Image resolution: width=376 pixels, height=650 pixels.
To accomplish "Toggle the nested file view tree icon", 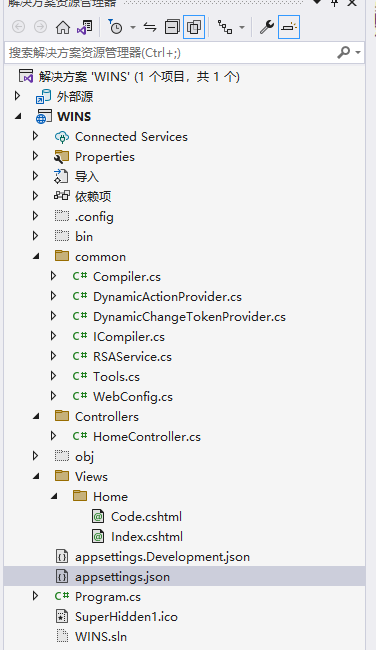I will coord(225,27).
